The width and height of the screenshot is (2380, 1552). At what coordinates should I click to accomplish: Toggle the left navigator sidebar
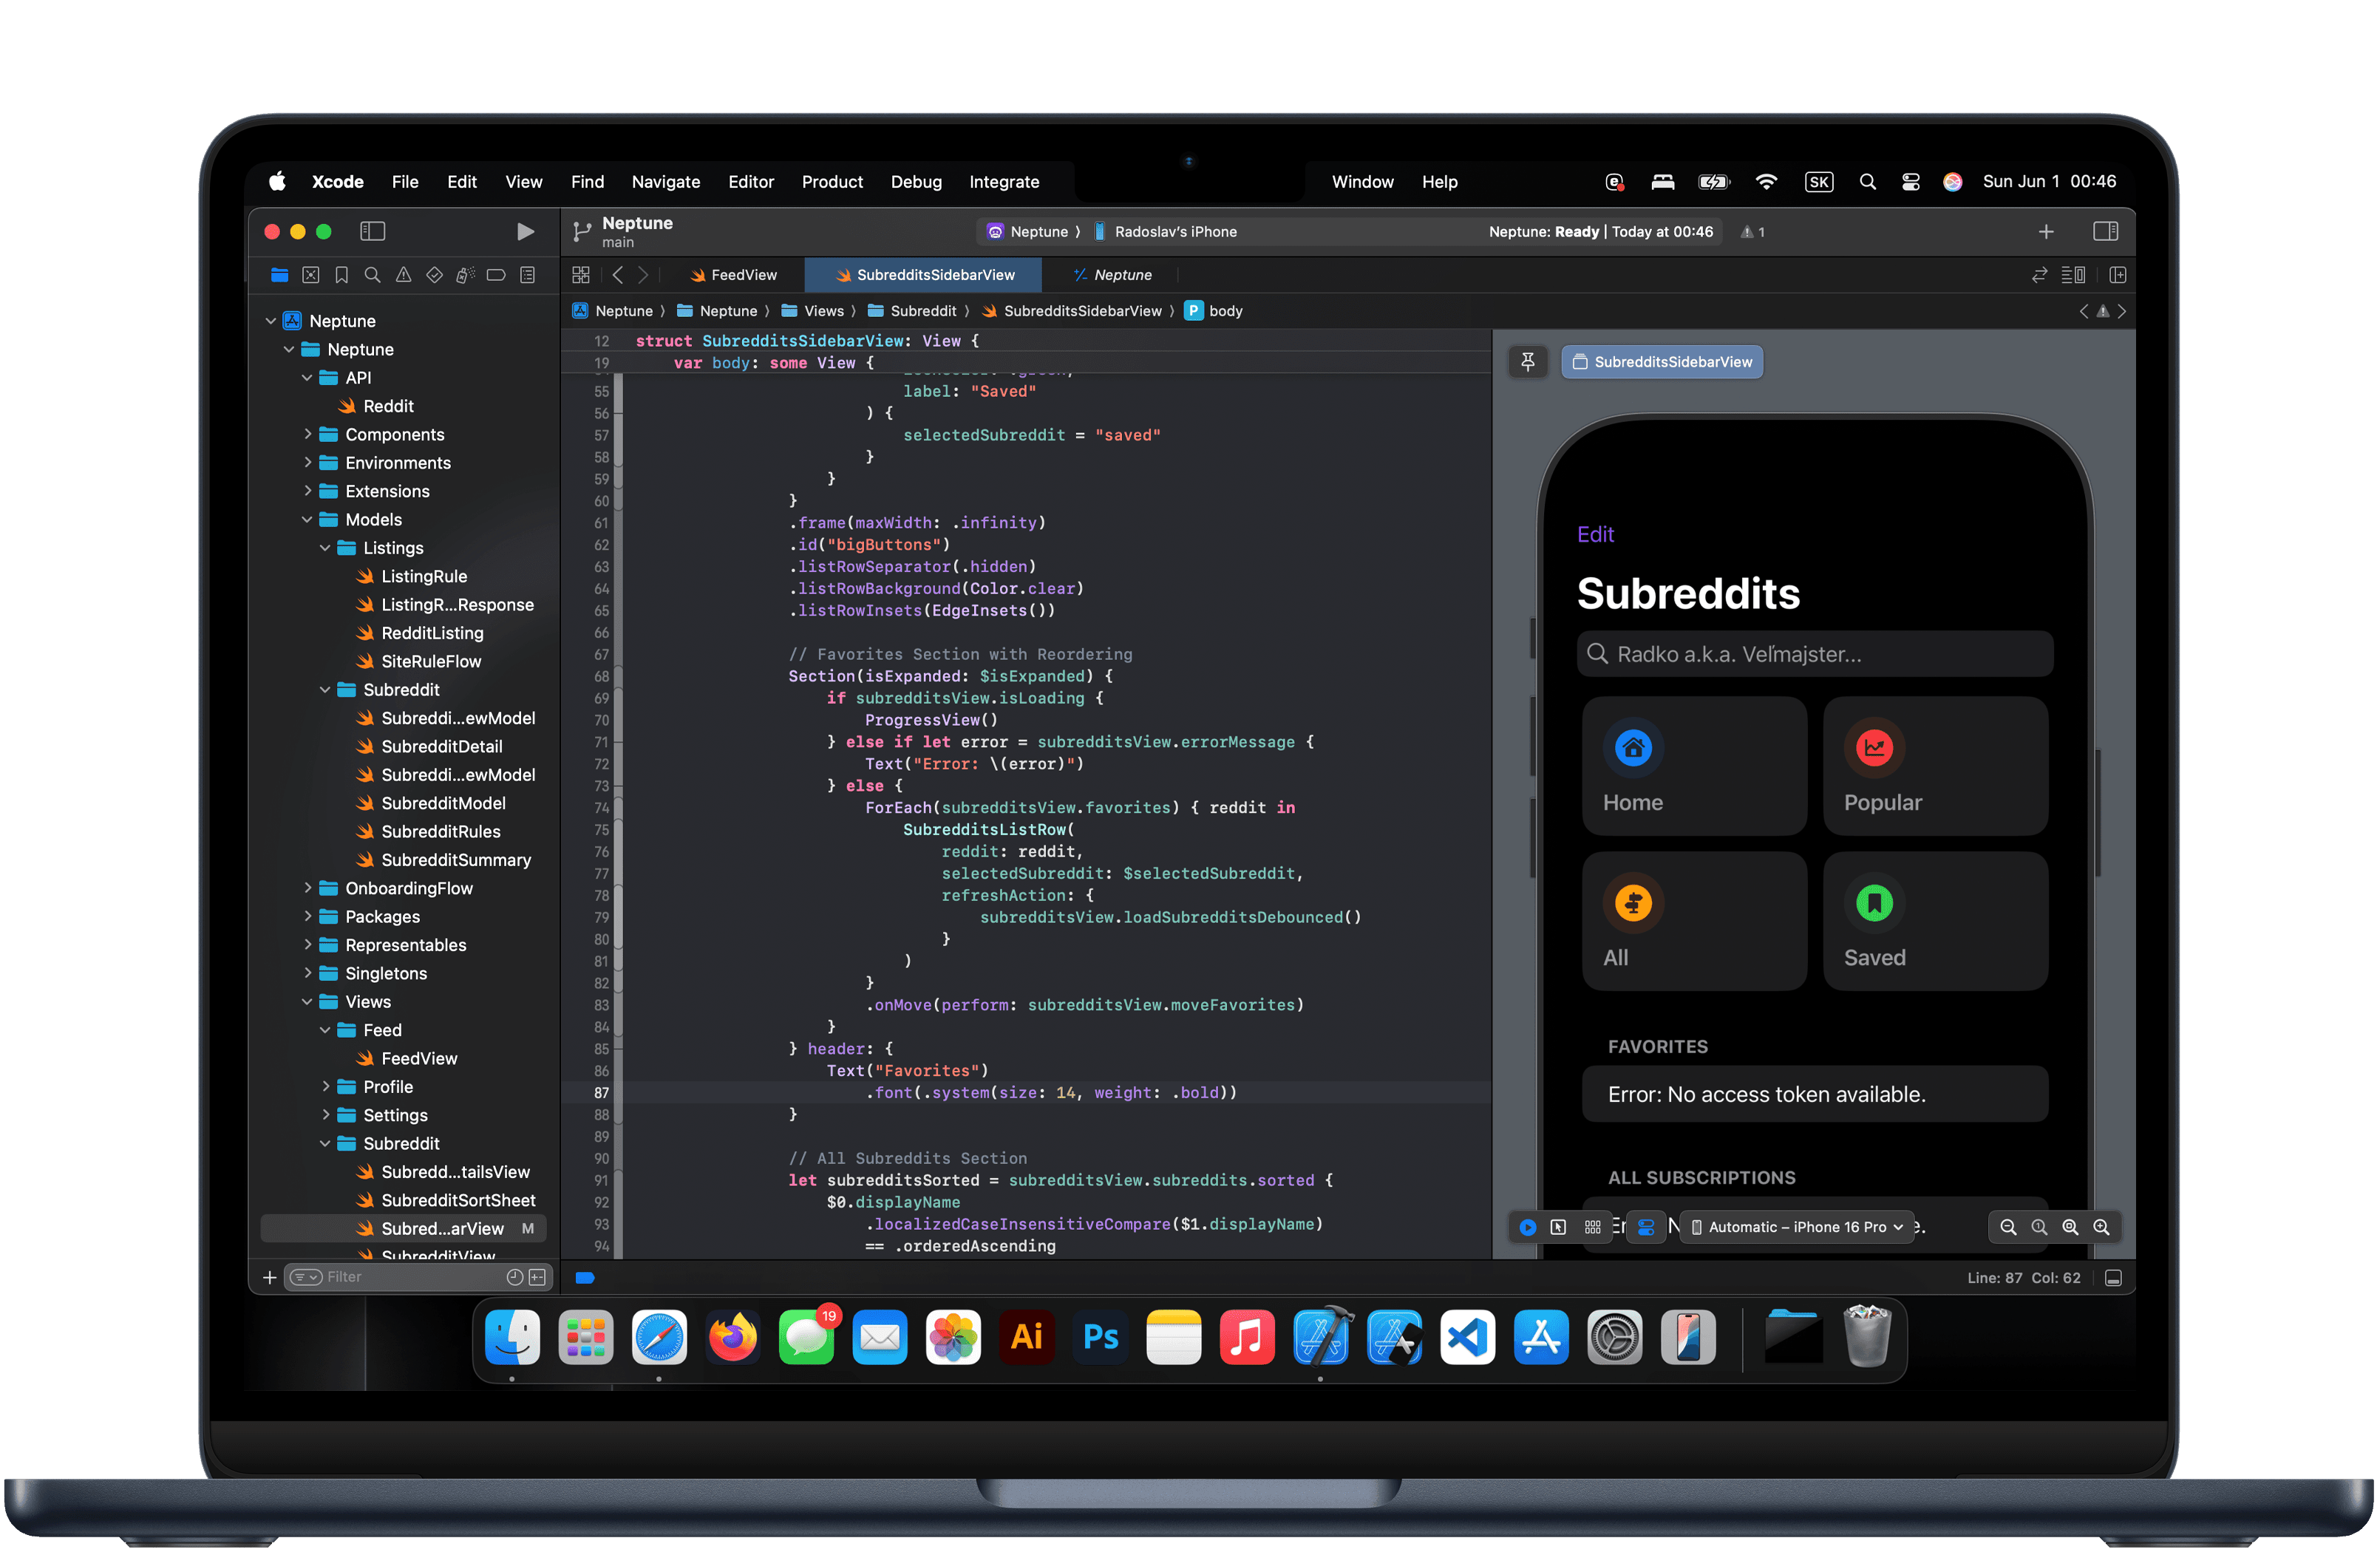[x=372, y=232]
